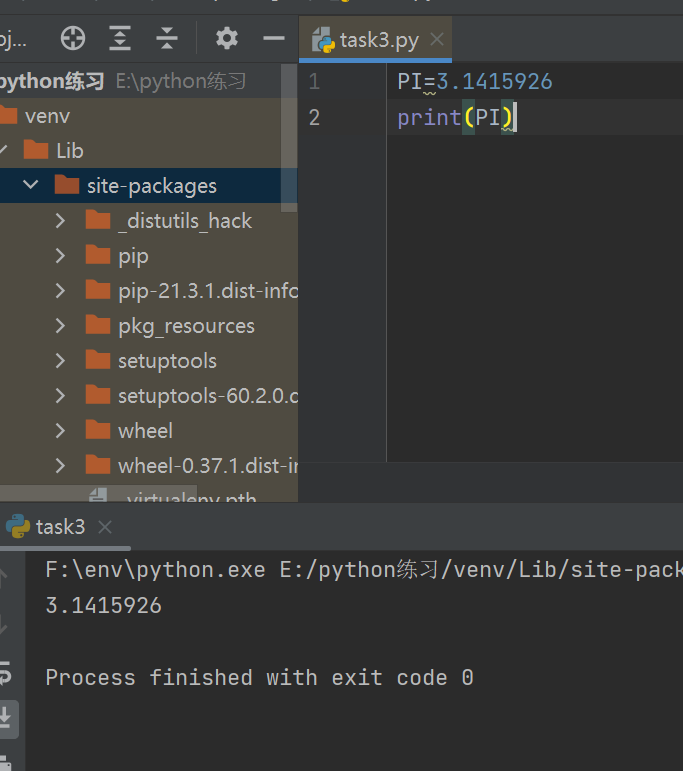Click the 'Process finished with exit code 0' text
This screenshot has height=771, width=683.
tap(259, 678)
